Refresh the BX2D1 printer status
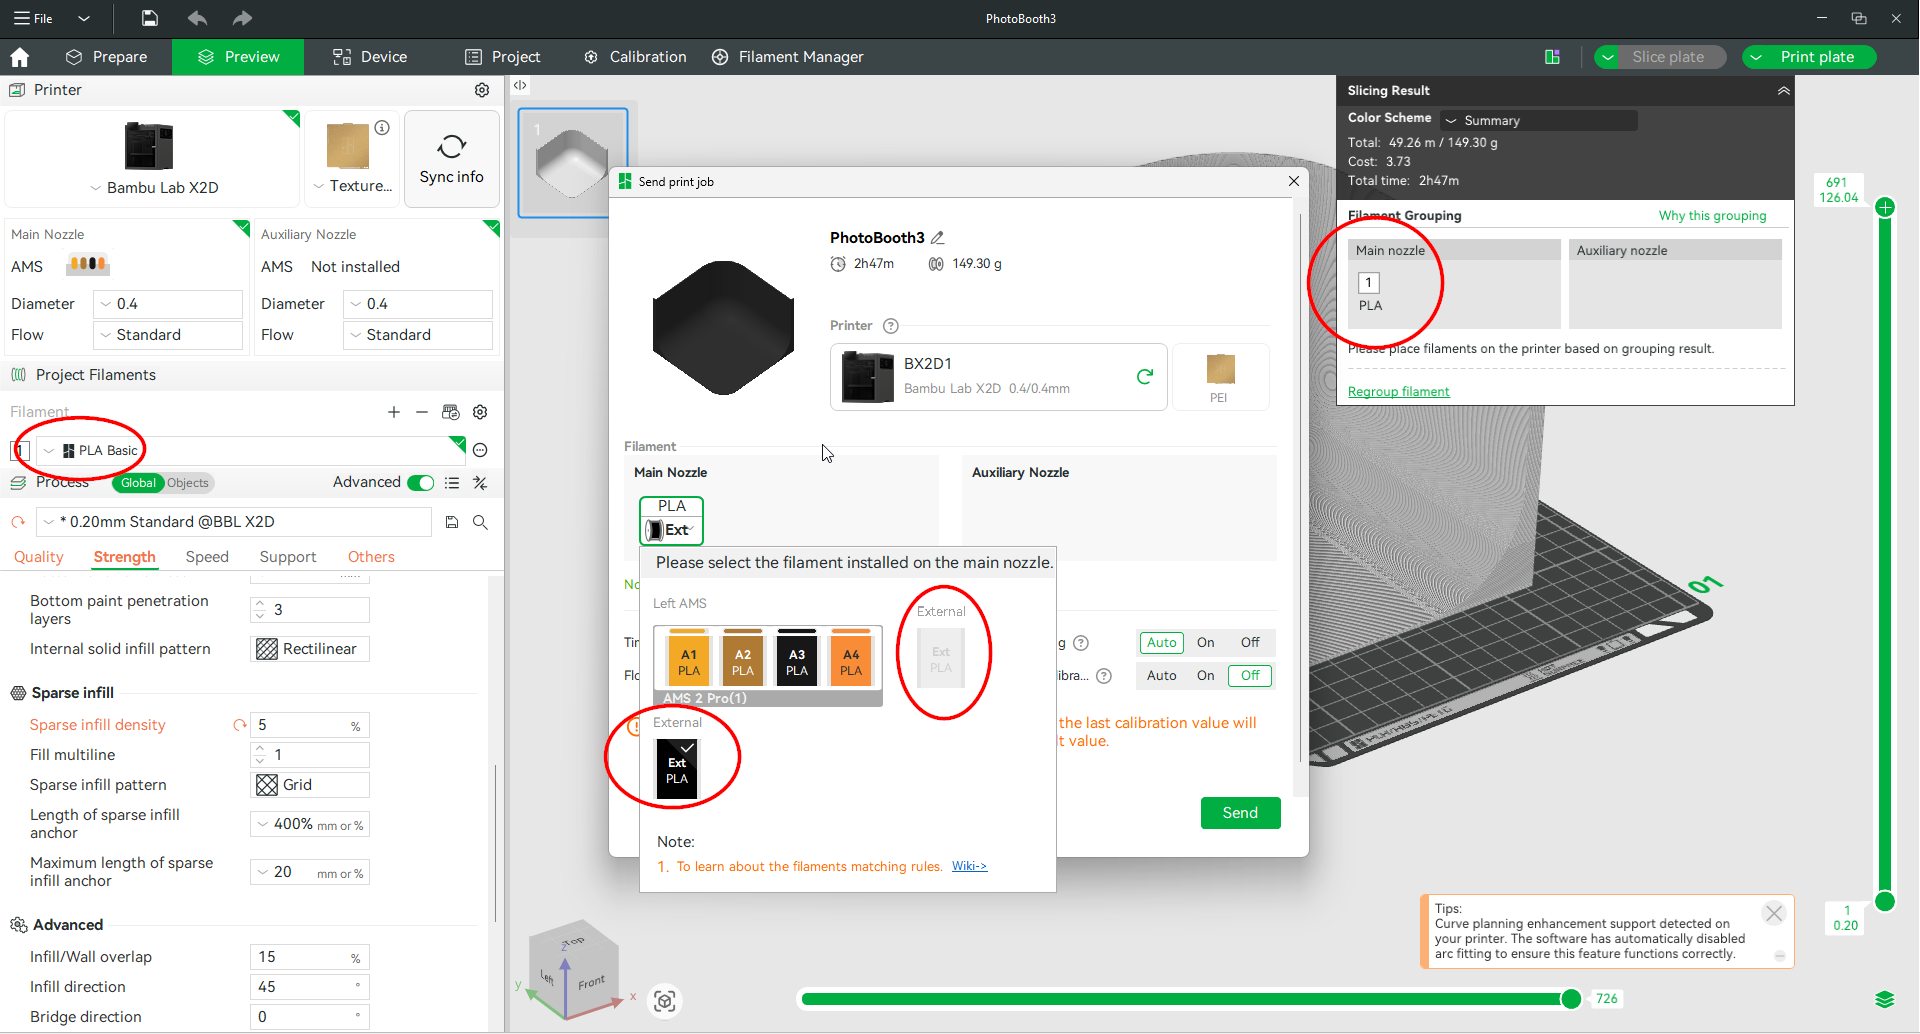This screenshot has width=1920, height=1034. coord(1145,377)
